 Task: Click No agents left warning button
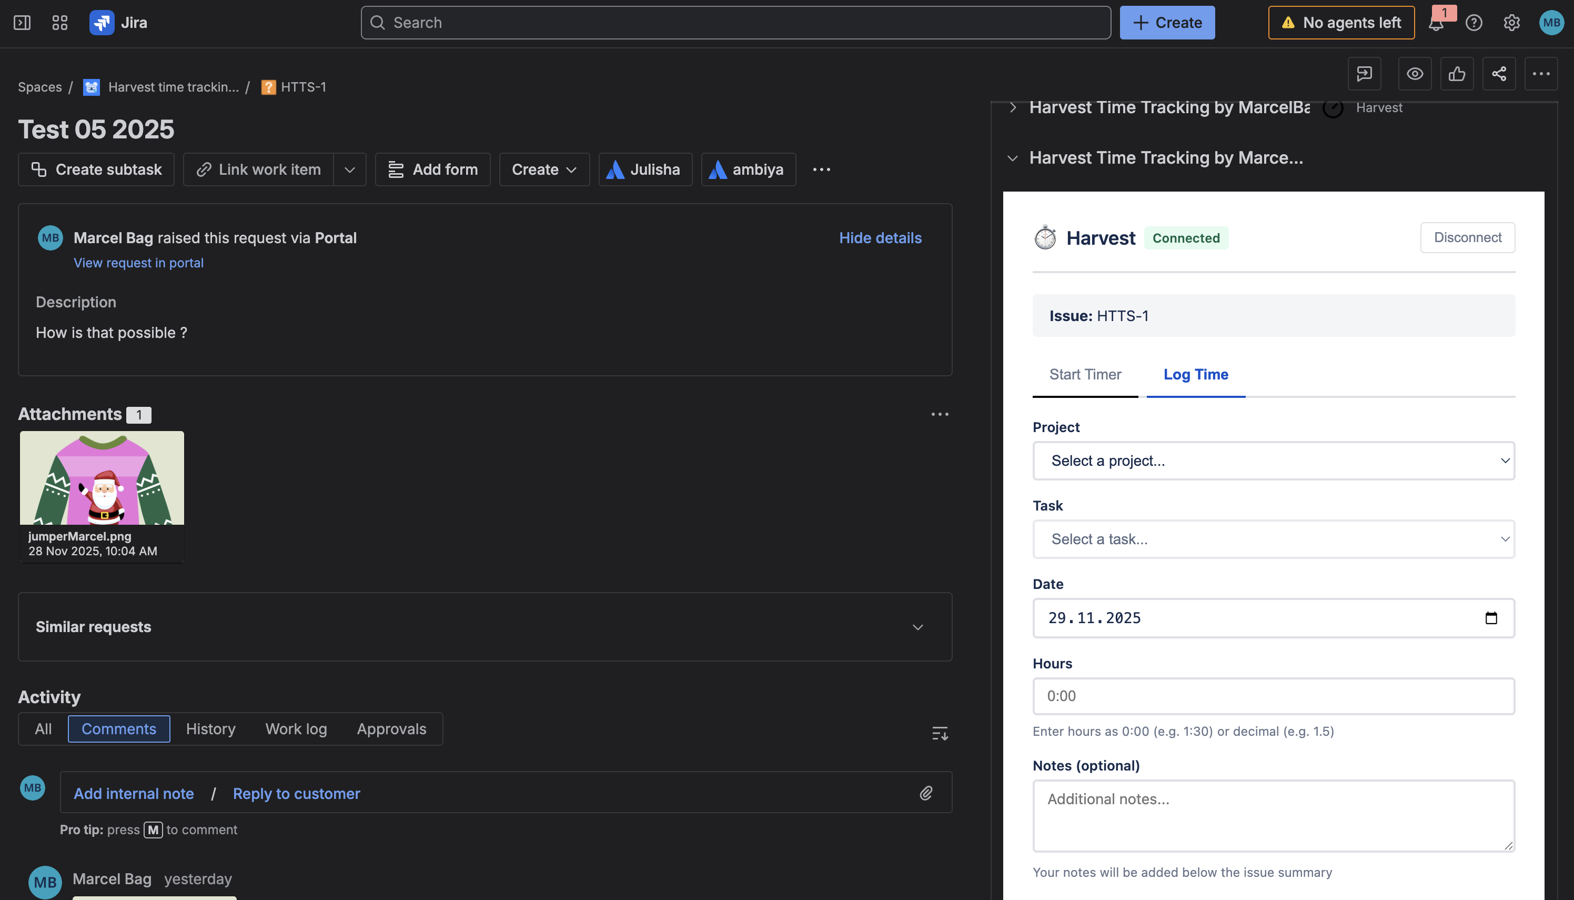[x=1341, y=22]
